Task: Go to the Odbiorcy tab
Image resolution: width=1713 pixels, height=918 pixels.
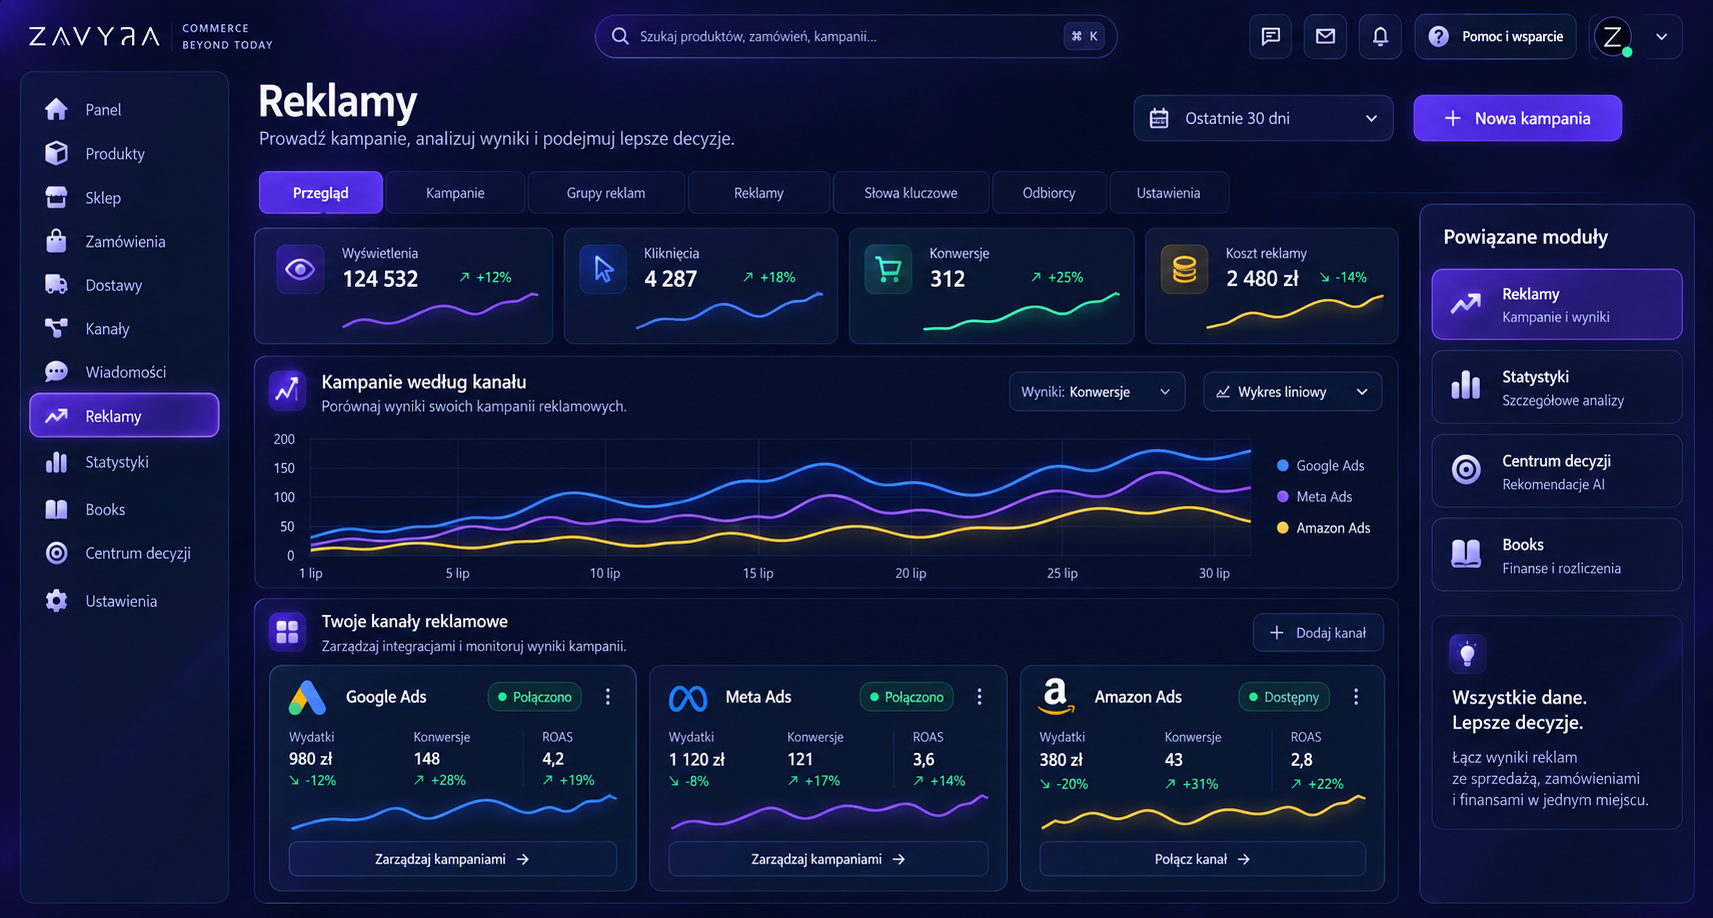Action: 1049,193
